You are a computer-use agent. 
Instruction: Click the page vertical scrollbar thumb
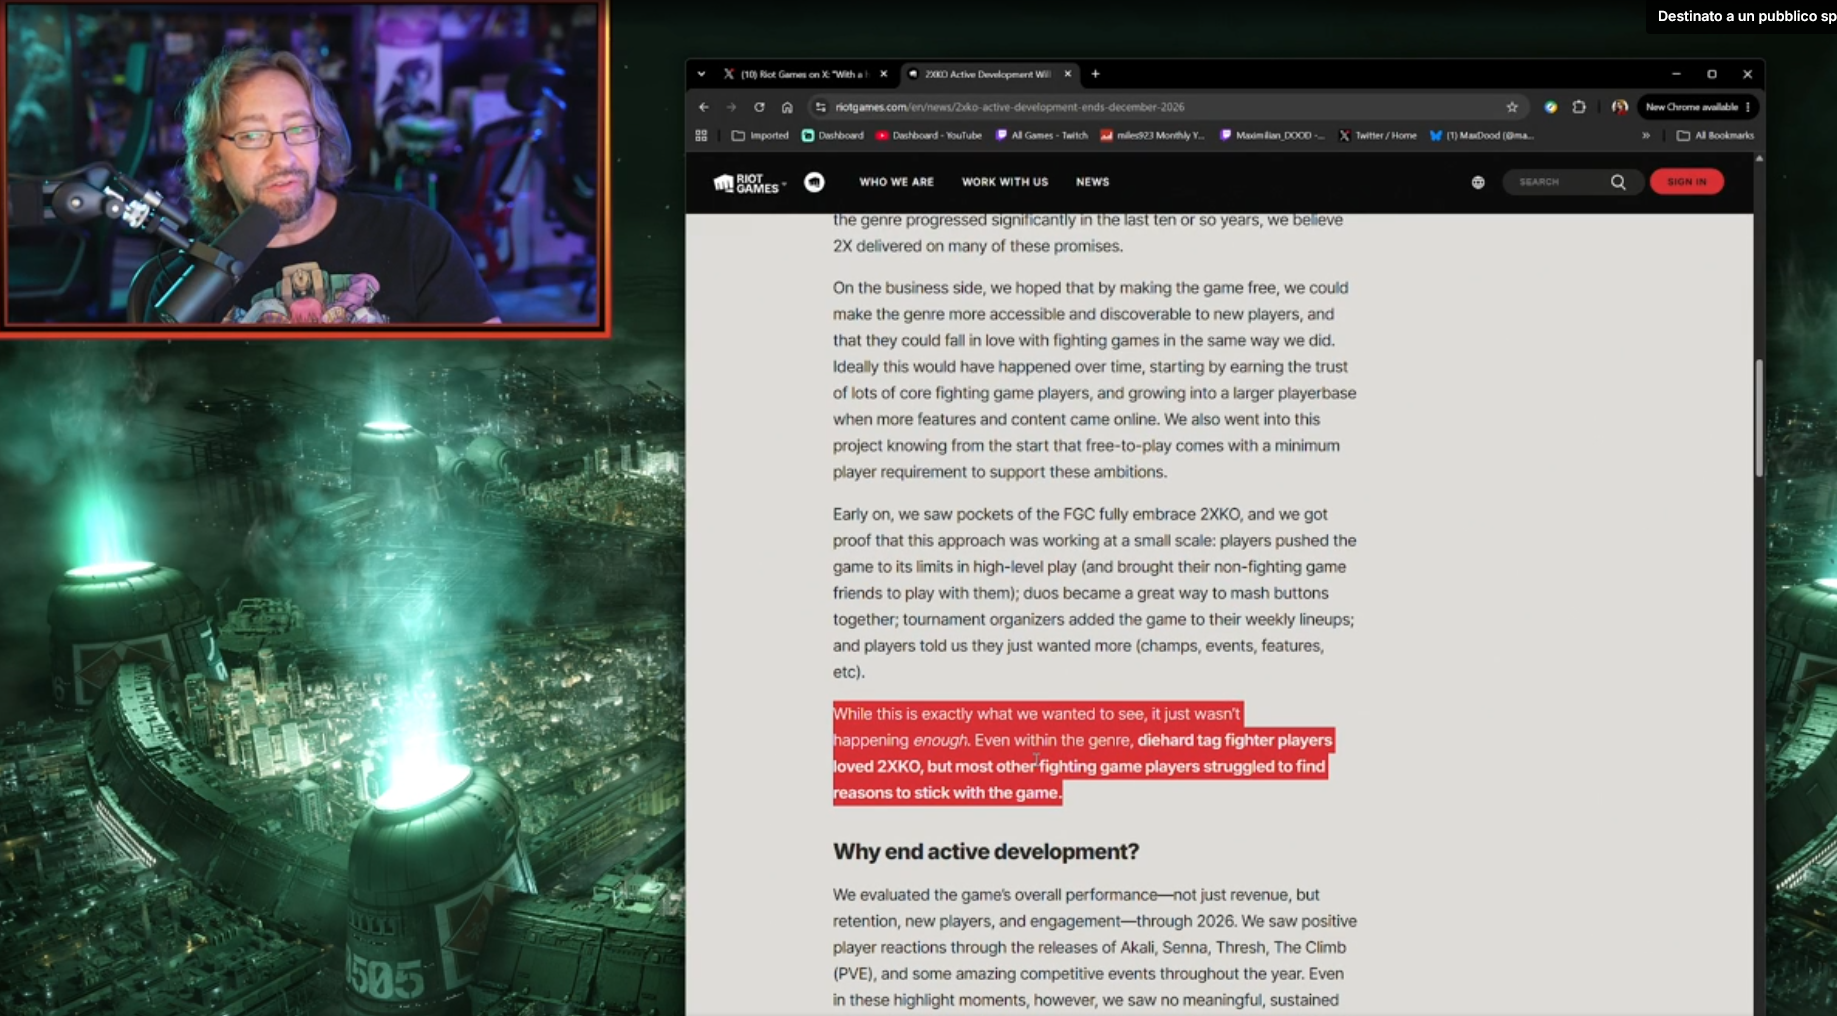tap(1759, 418)
